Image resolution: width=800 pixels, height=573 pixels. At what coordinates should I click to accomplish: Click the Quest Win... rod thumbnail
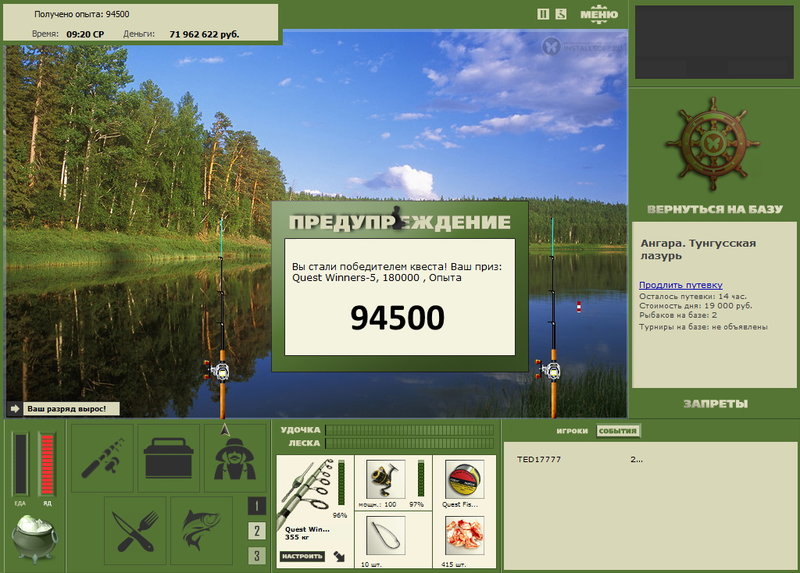(x=306, y=491)
